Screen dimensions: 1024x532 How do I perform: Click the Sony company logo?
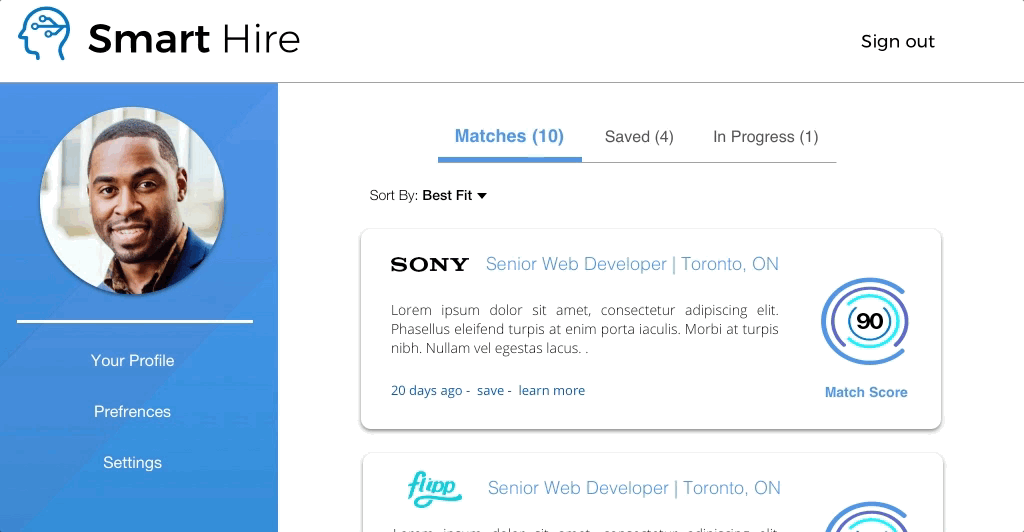click(x=429, y=264)
